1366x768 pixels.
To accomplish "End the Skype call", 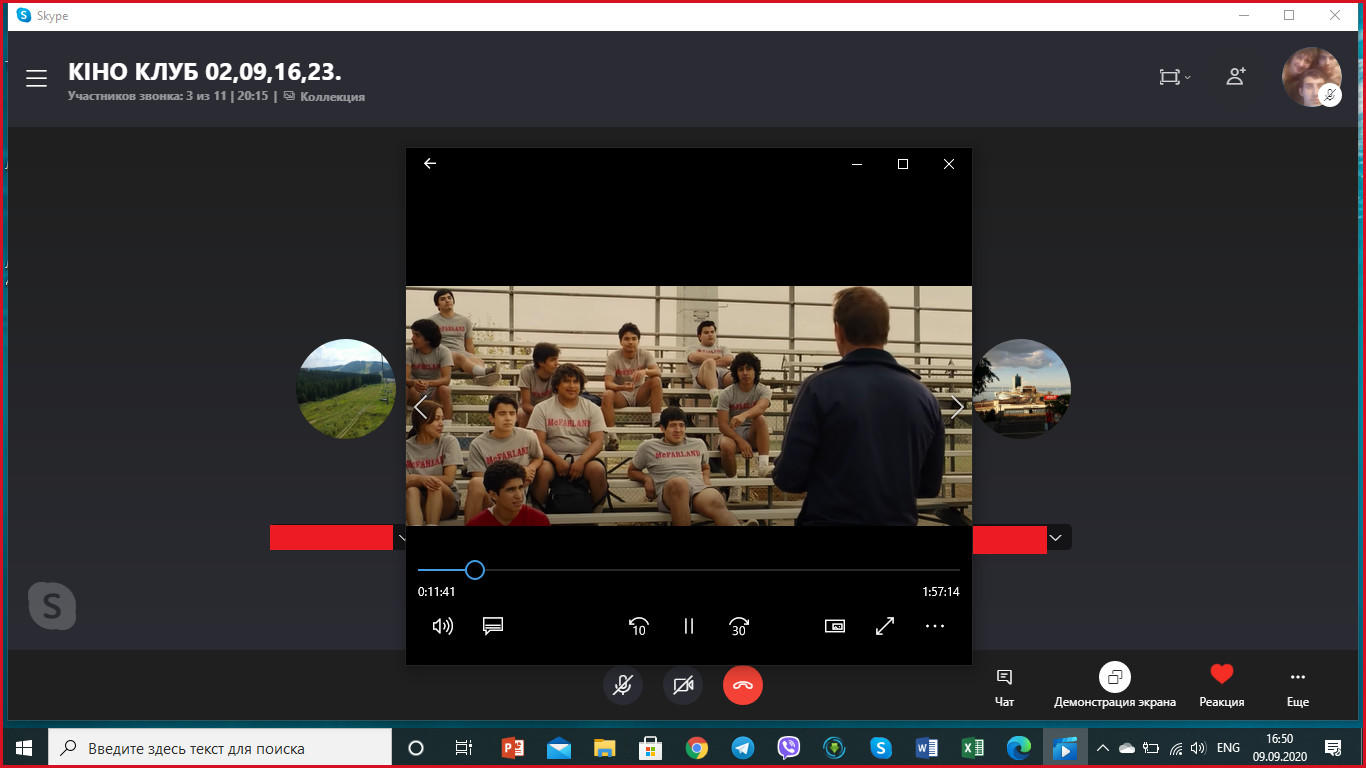I will coord(743,685).
